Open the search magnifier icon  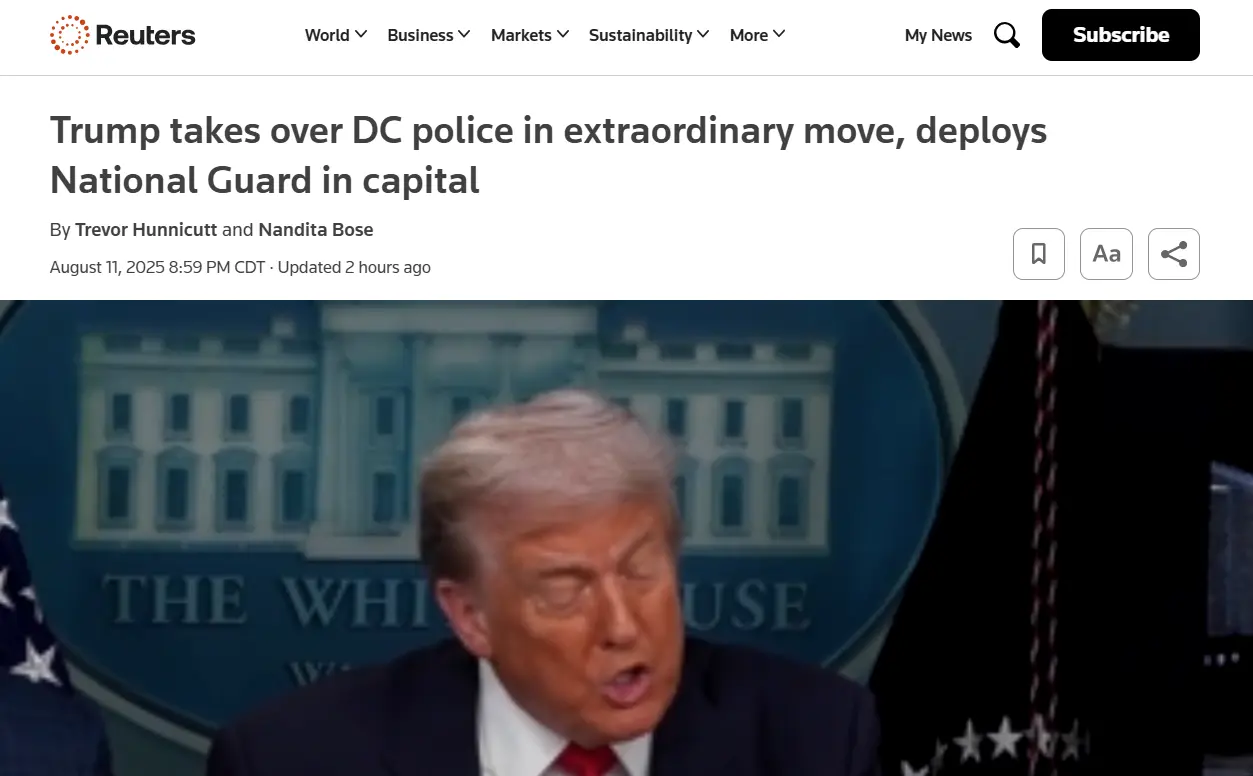pos(1007,35)
